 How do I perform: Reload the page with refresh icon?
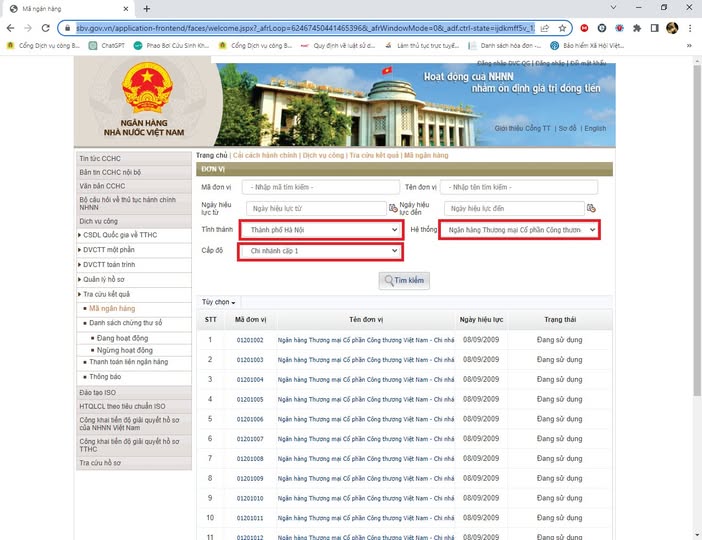pos(45,28)
